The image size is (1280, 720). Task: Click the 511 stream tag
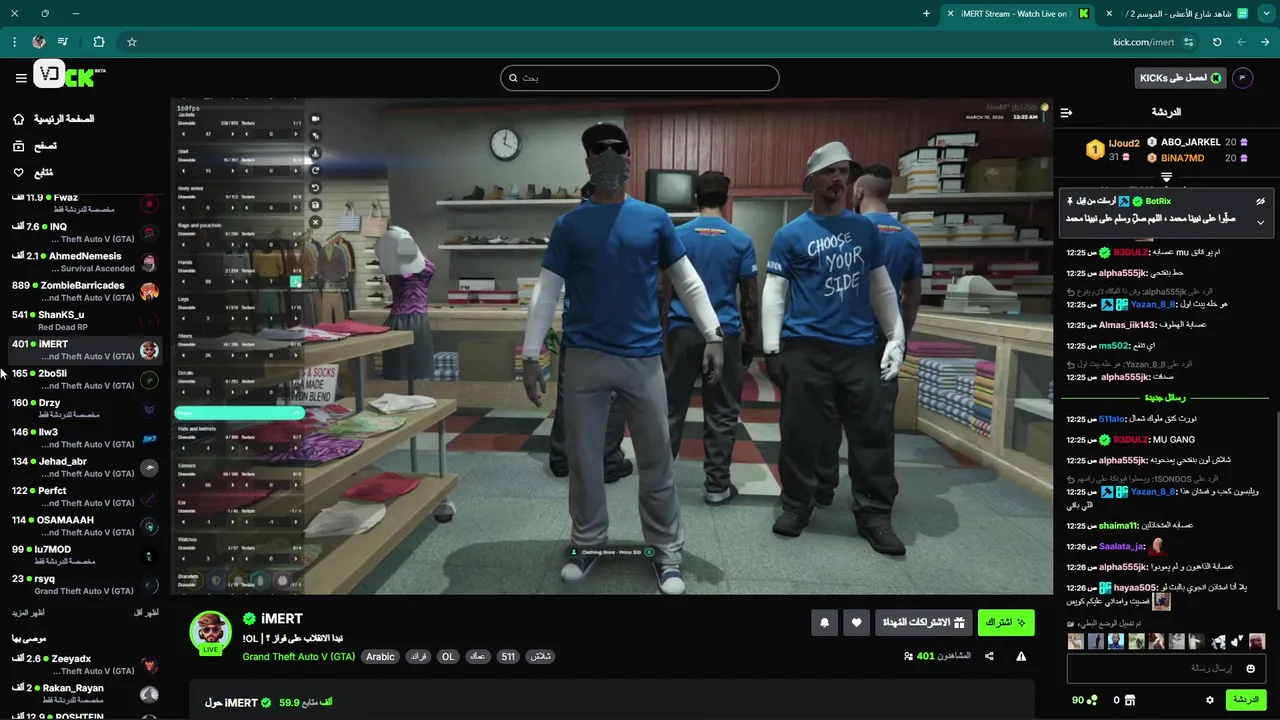coord(508,657)
